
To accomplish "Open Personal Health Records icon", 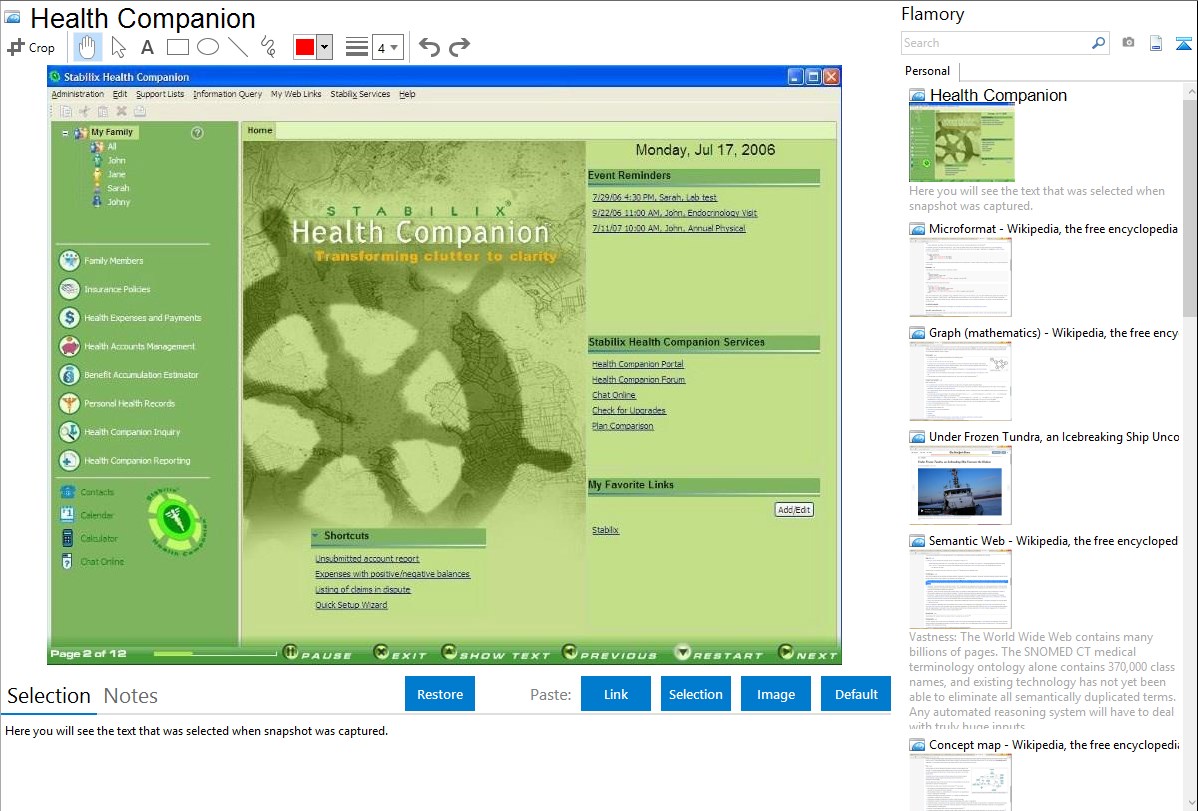I will (x=69, y=403).
